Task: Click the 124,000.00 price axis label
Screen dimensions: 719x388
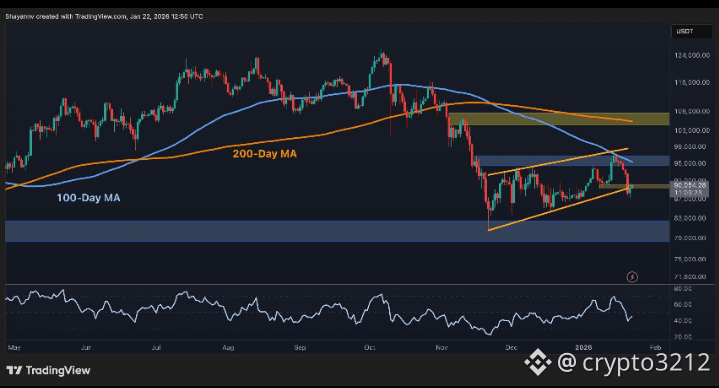Action: coord(692,55)
